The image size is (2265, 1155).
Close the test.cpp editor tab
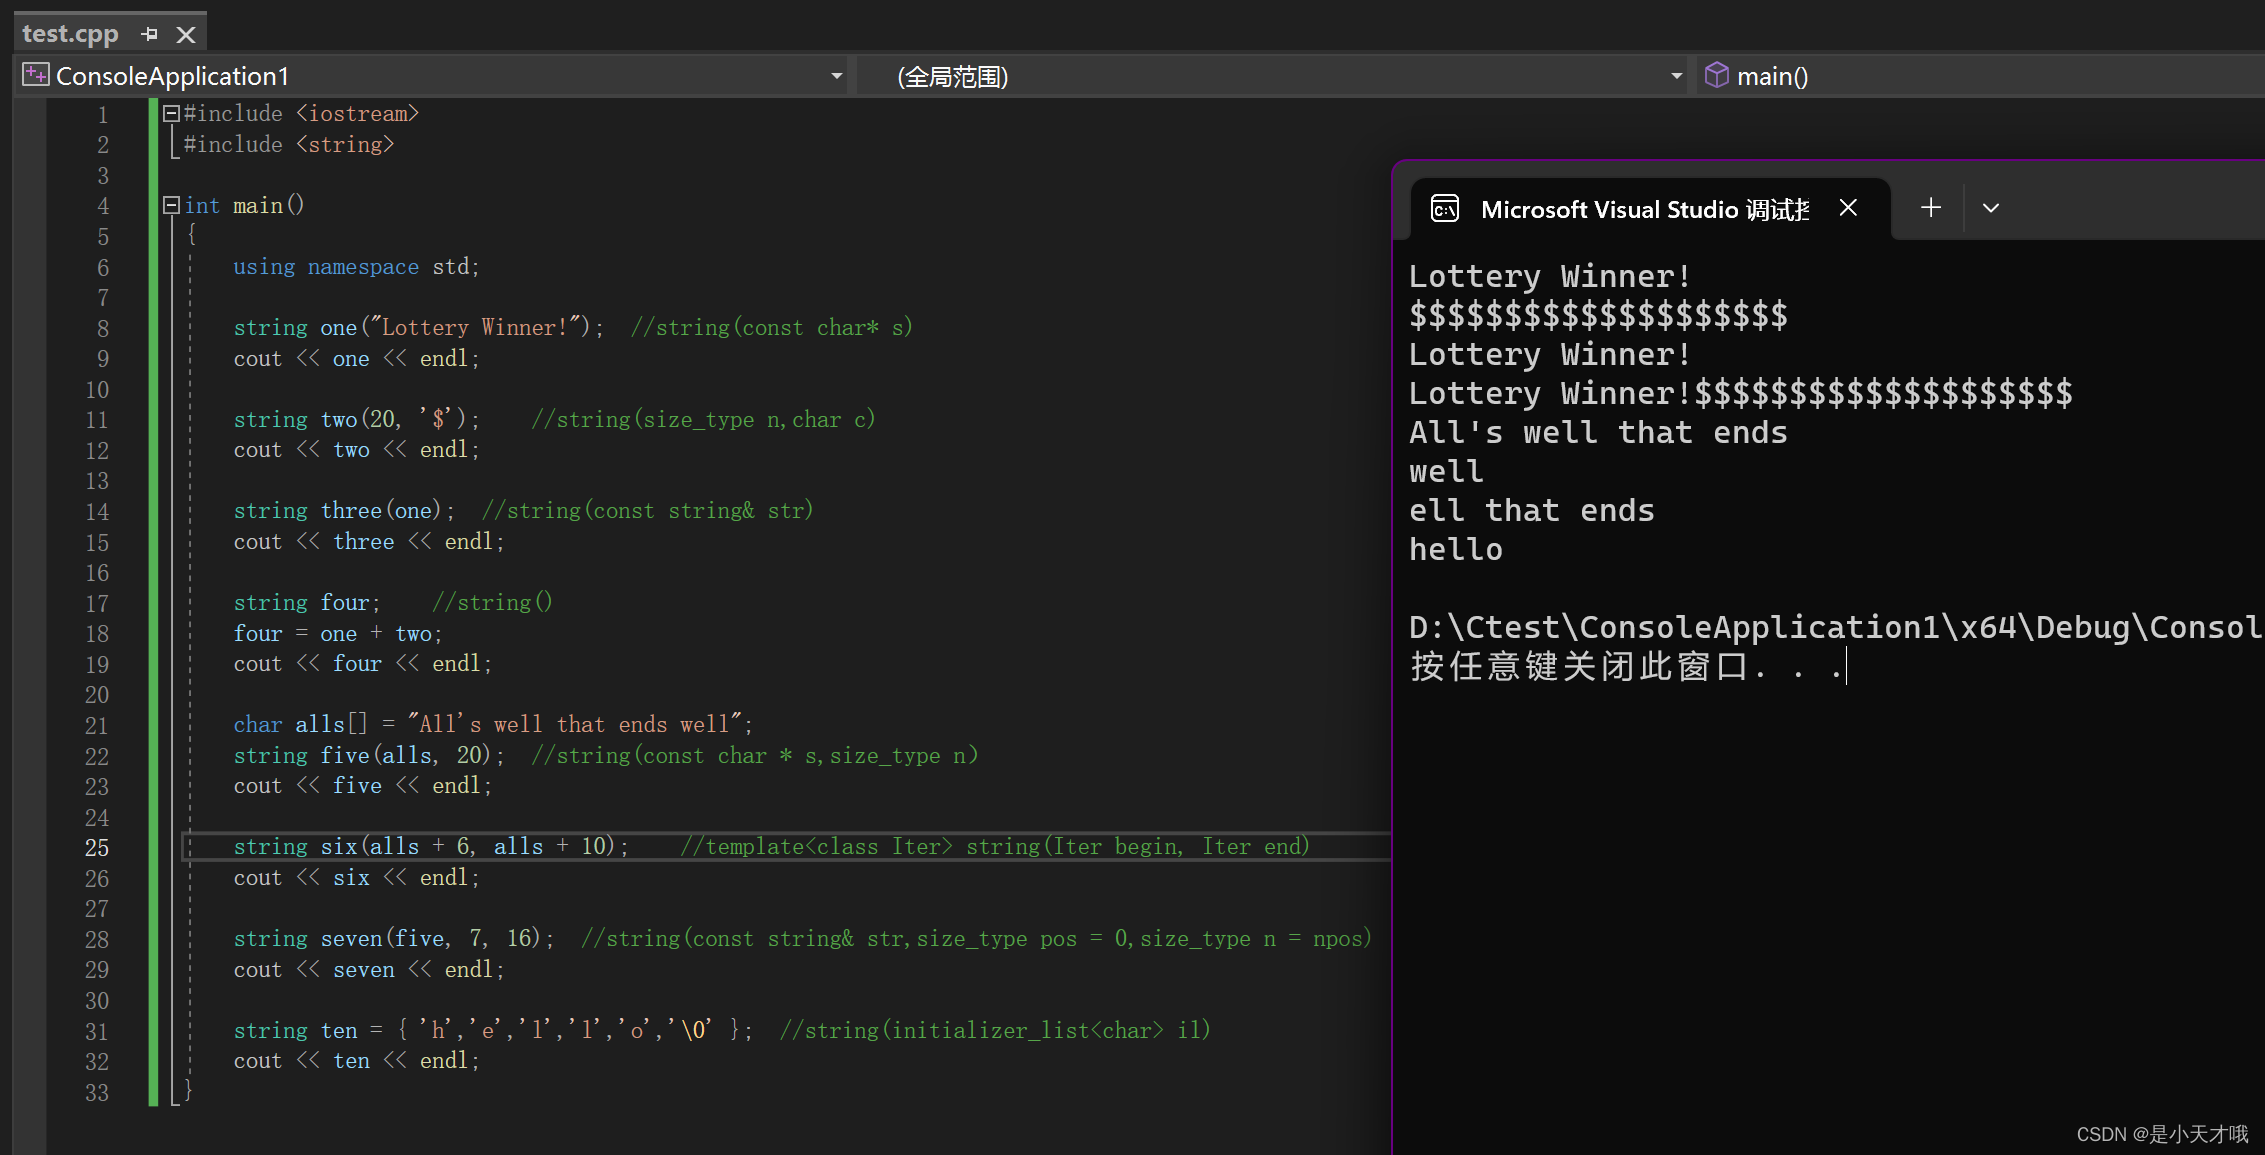click(186, 33)
